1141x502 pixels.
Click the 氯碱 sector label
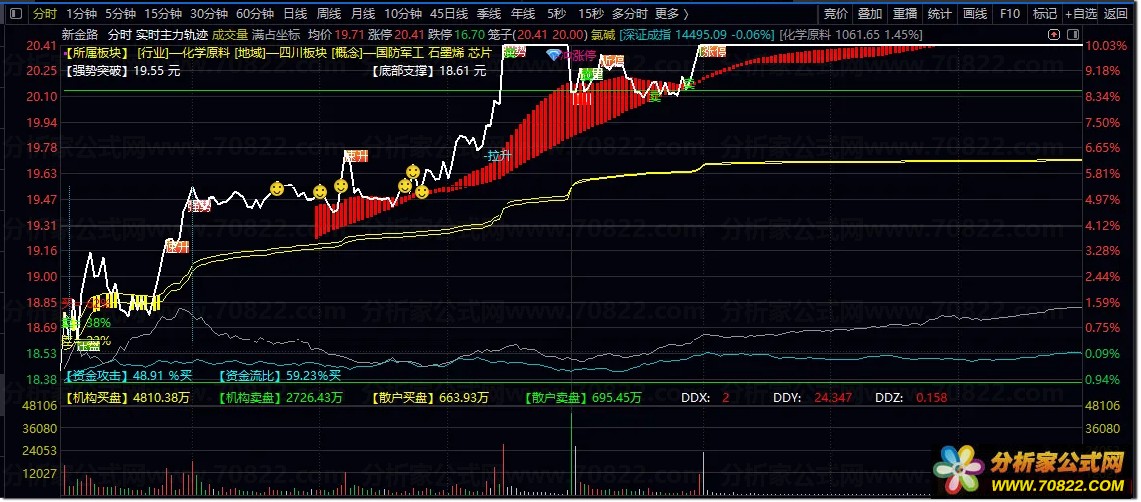603,34
